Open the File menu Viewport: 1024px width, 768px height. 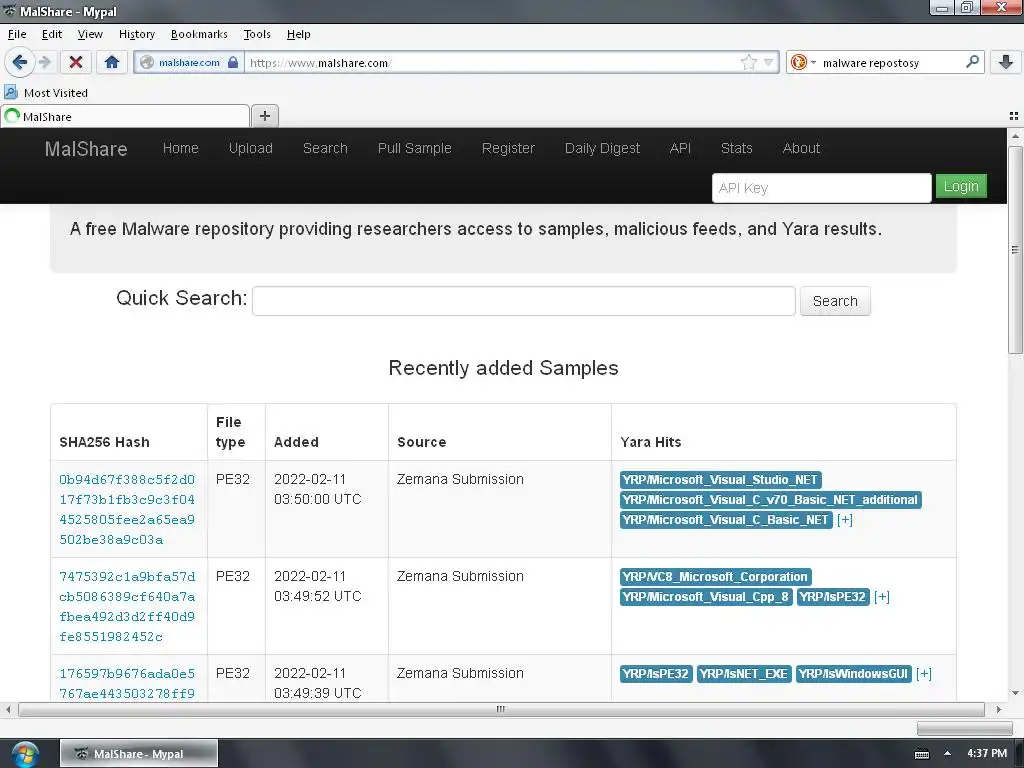tap(17, 34)
